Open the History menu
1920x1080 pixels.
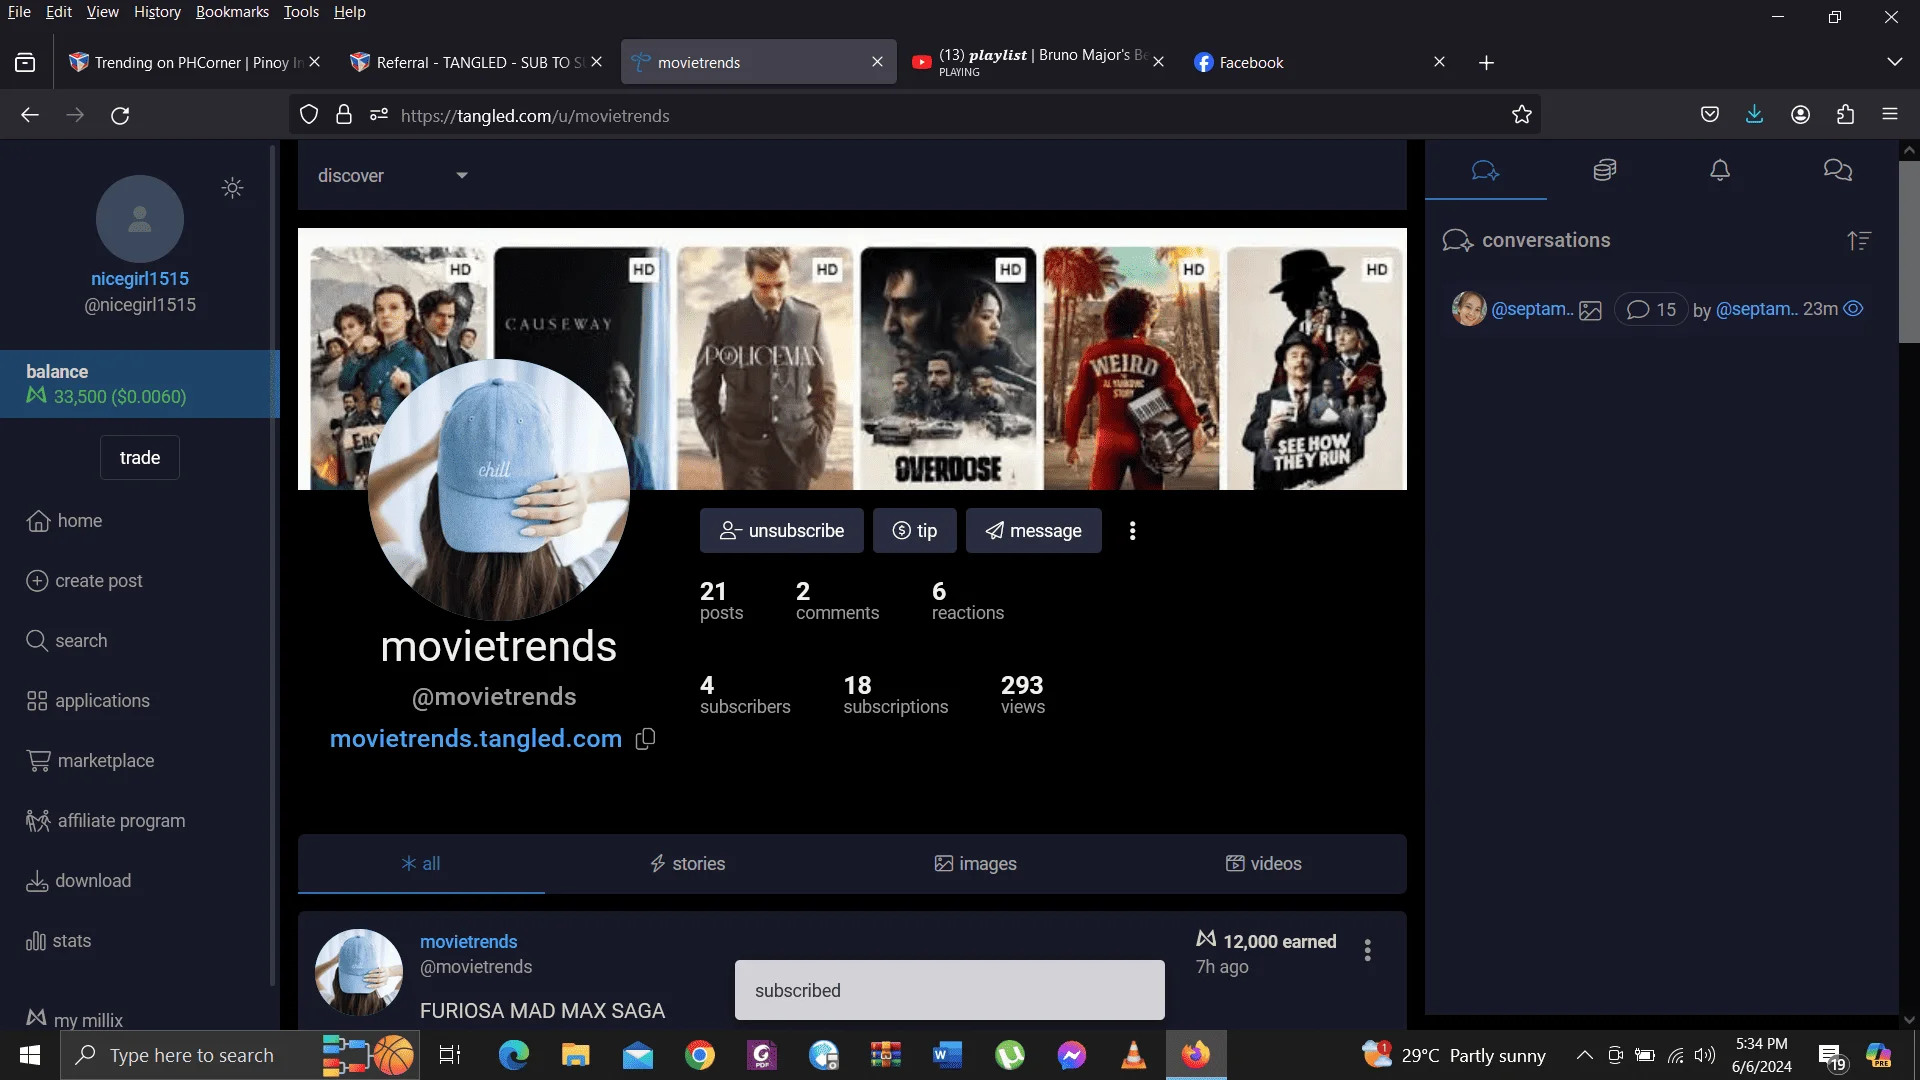(157, 12)
